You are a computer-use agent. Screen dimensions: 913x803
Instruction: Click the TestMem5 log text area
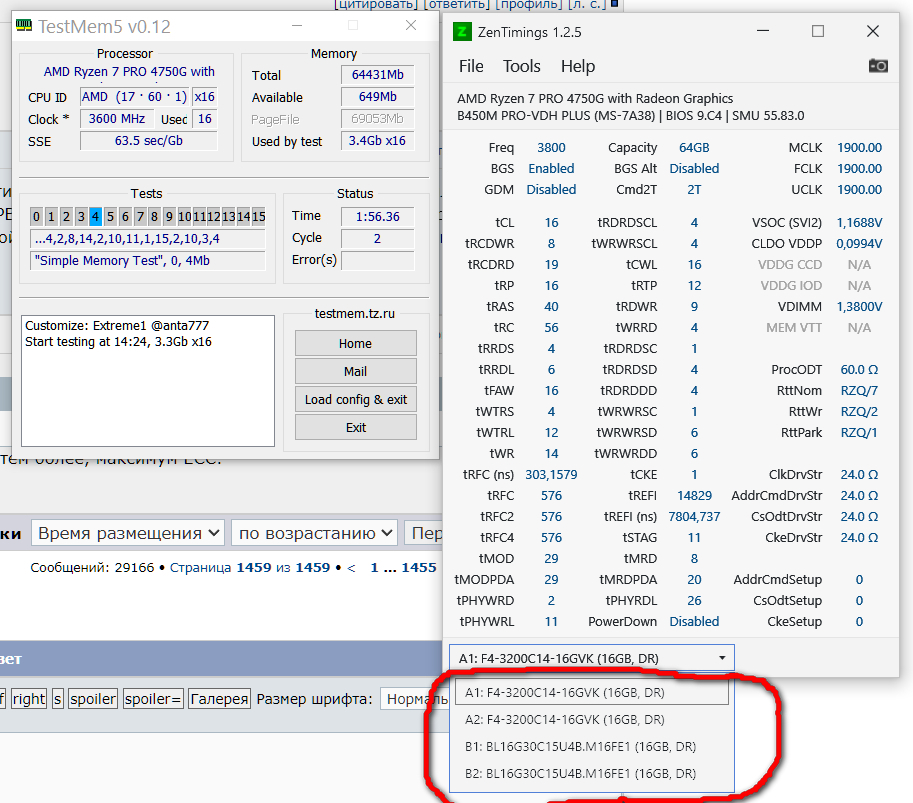point(148,381)
